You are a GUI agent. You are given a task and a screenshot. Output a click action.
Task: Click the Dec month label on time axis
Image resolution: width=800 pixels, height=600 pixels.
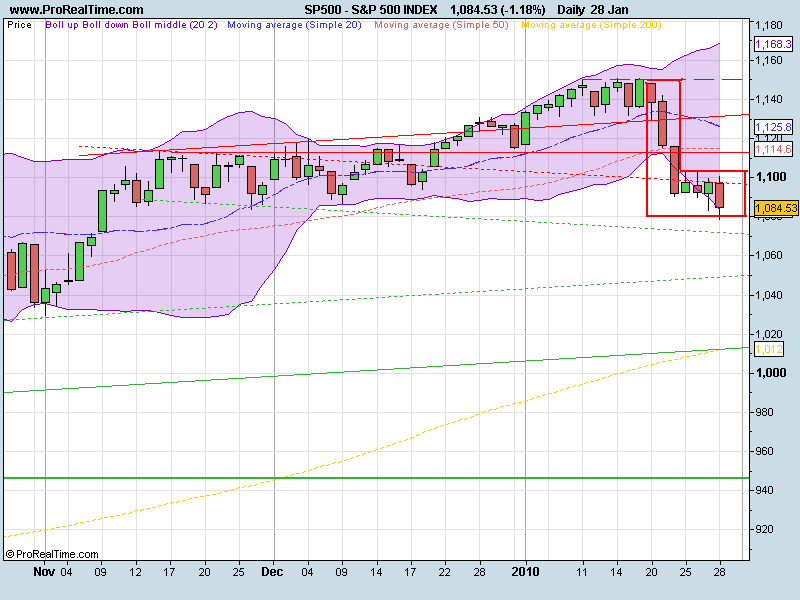coord(272,571)
